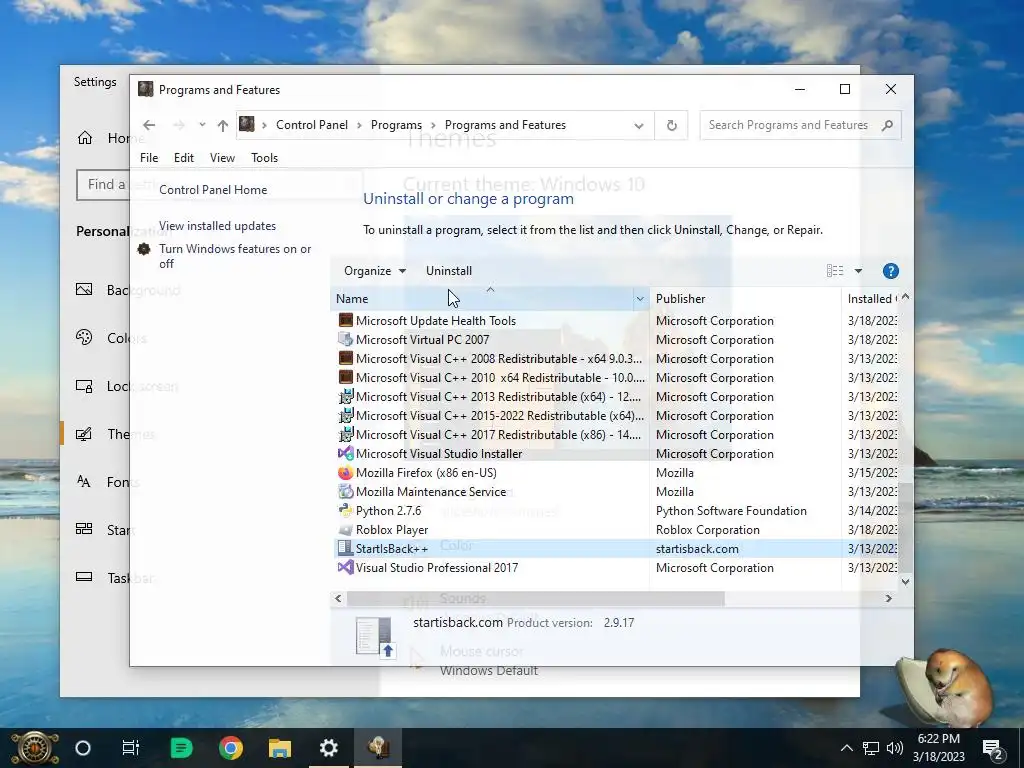Select Microsoft Visual C++ 2013 Redistributable (x64) row
The height and width of the screenshot is (768, 1024).
click(615, 396)
